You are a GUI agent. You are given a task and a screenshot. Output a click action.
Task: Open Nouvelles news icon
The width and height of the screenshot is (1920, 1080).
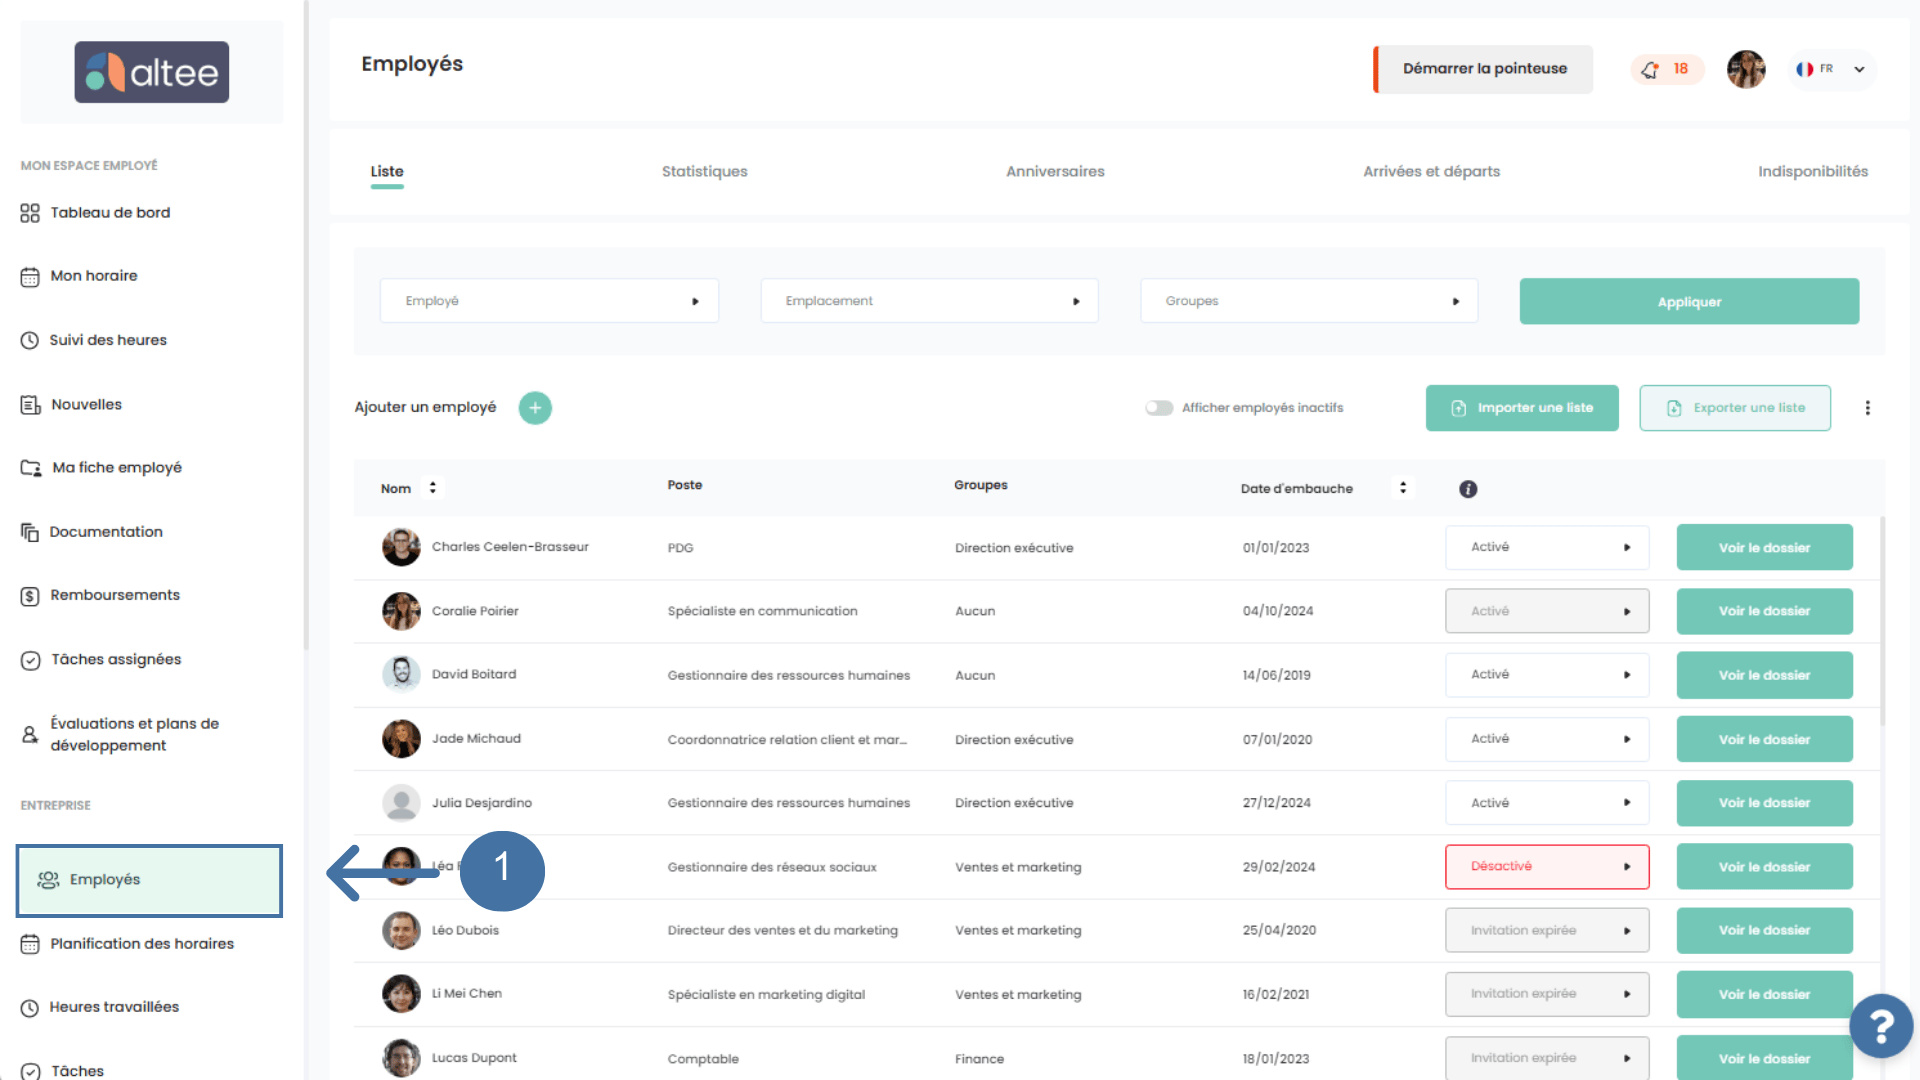point(30,405)
